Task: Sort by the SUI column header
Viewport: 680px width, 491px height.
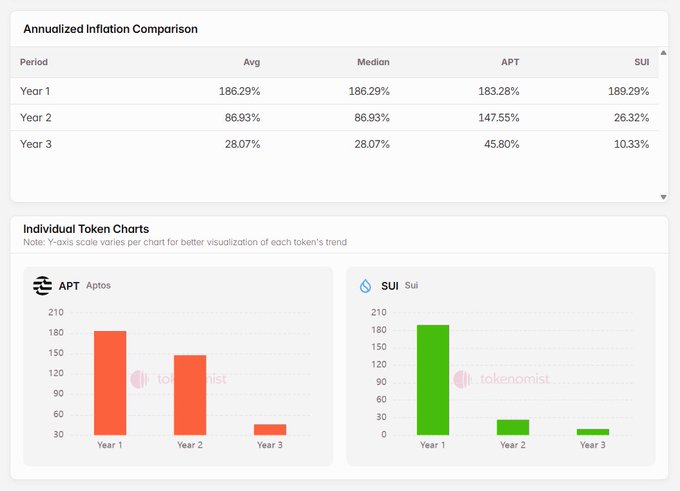Action: tap(641, 62)
